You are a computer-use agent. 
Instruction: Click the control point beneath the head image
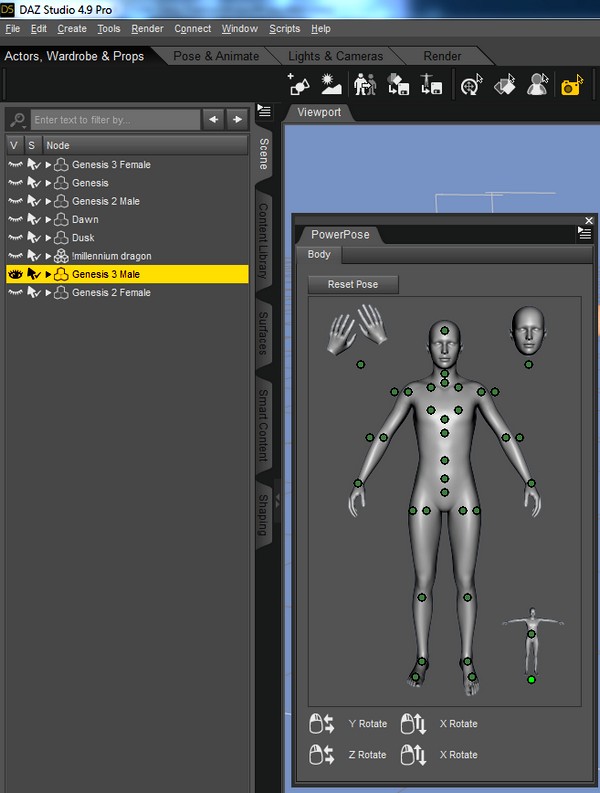[529, 364]
